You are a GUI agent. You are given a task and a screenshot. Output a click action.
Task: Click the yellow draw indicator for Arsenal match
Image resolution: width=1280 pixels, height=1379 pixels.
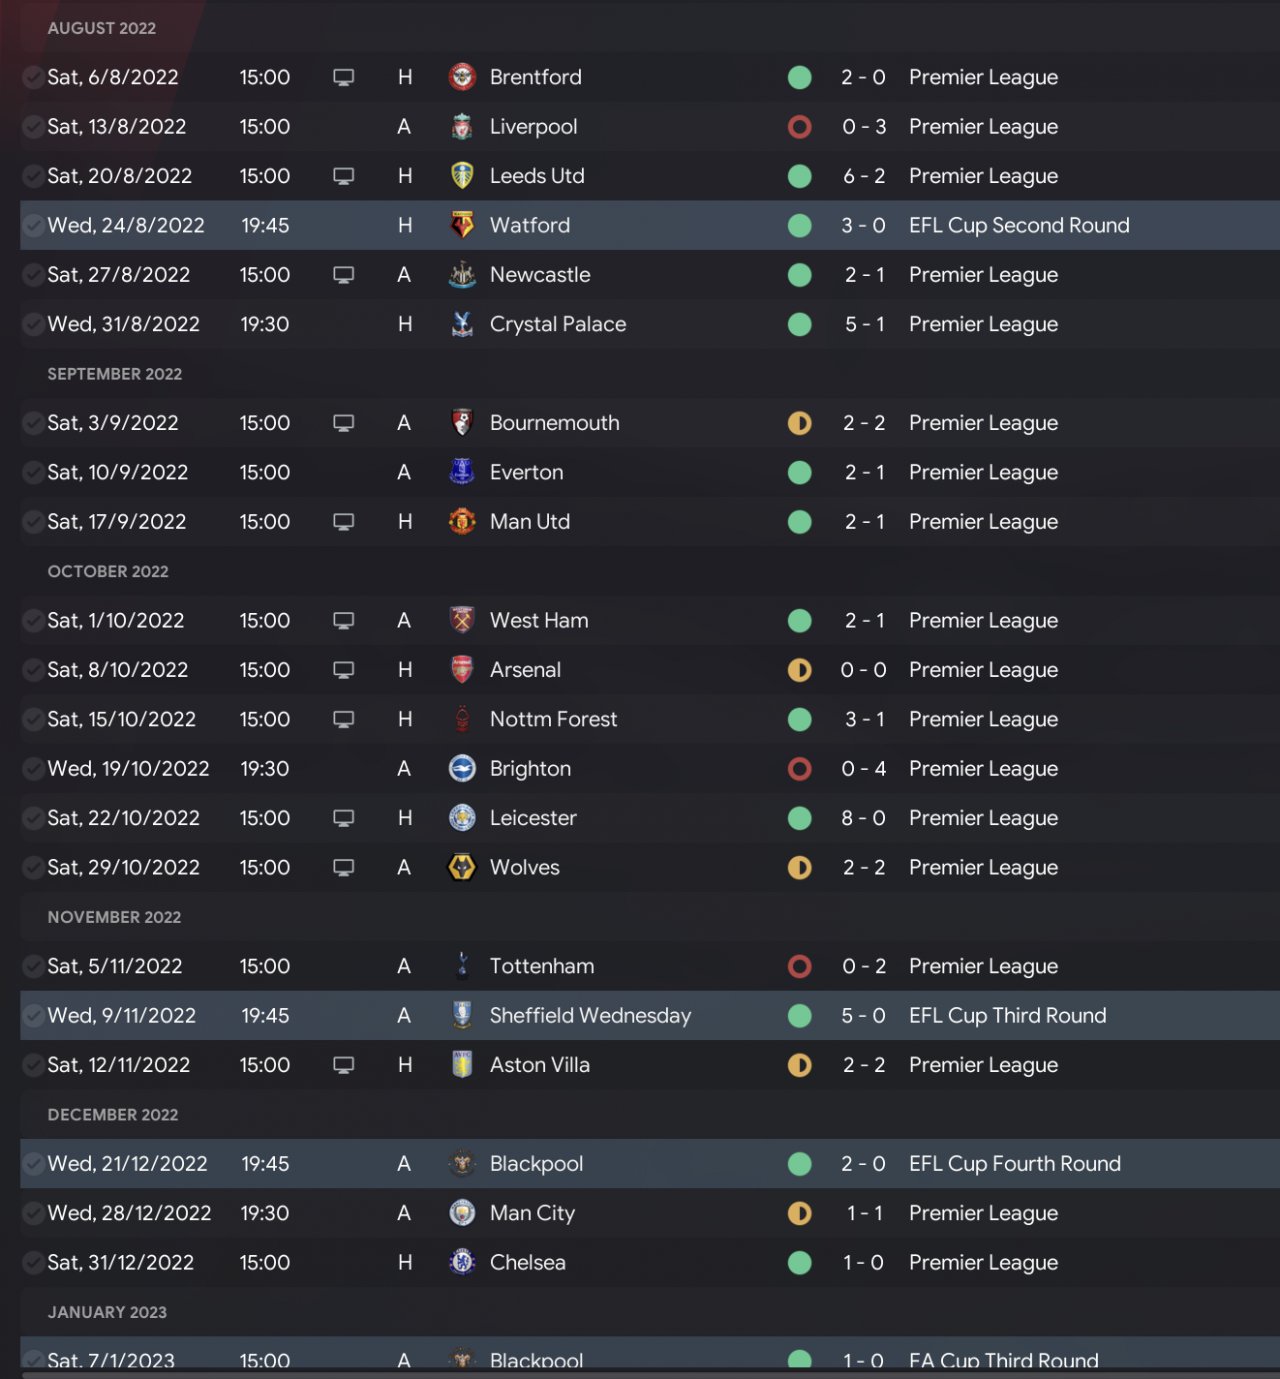pyautogui.click(x=799, y=670)
